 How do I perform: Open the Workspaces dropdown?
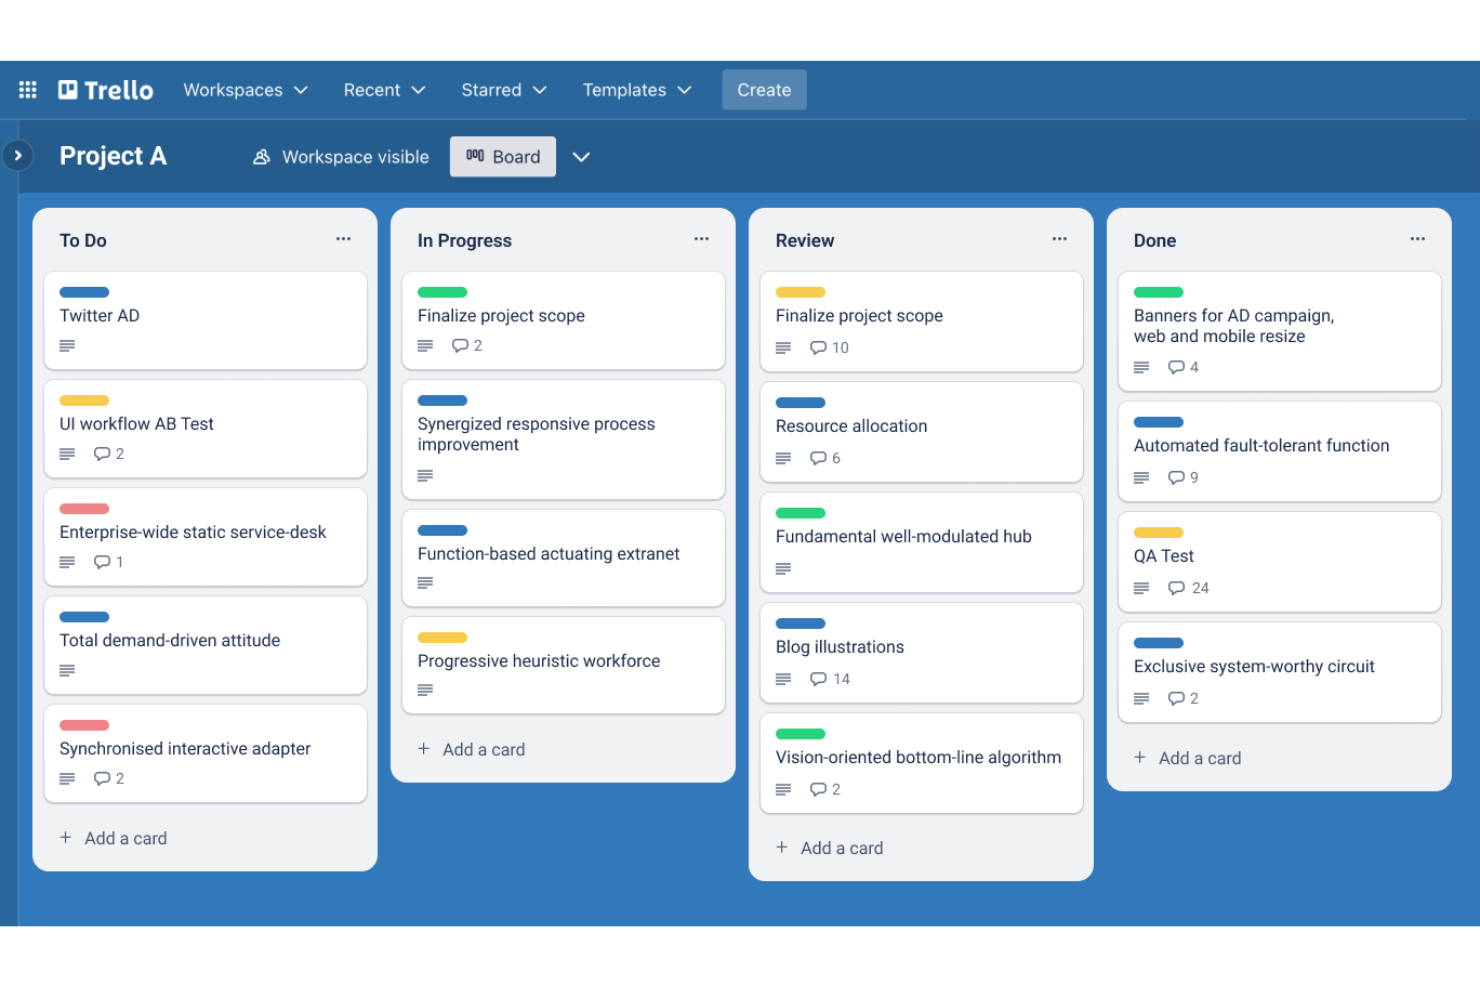click(x=245, y=89)
